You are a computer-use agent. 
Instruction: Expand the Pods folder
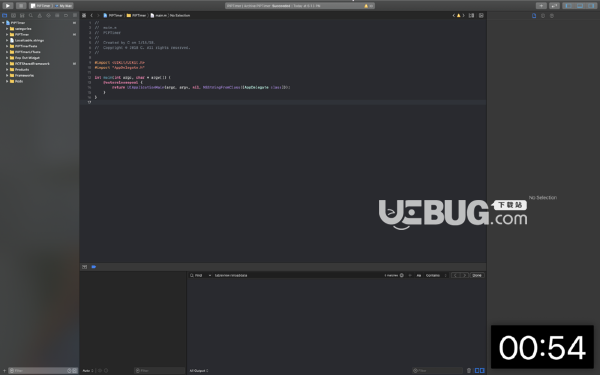point(7,81)
